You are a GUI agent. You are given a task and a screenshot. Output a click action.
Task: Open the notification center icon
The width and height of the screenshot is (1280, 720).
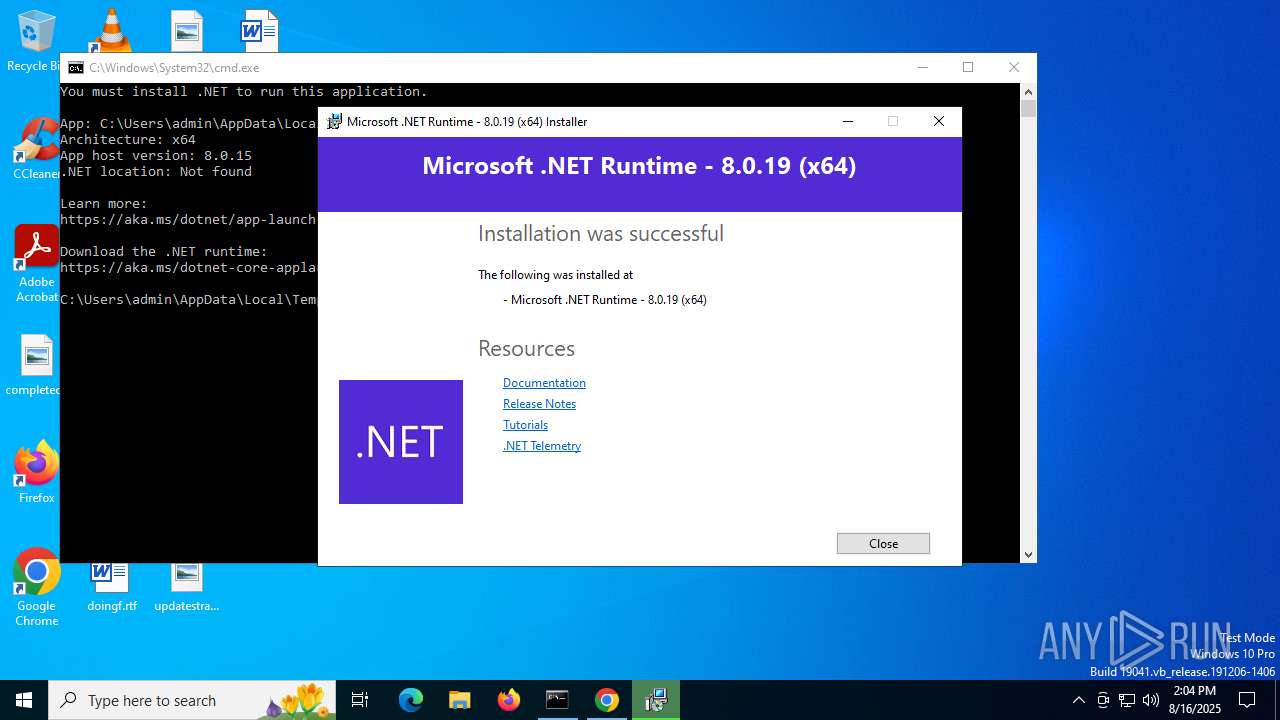1247,700
